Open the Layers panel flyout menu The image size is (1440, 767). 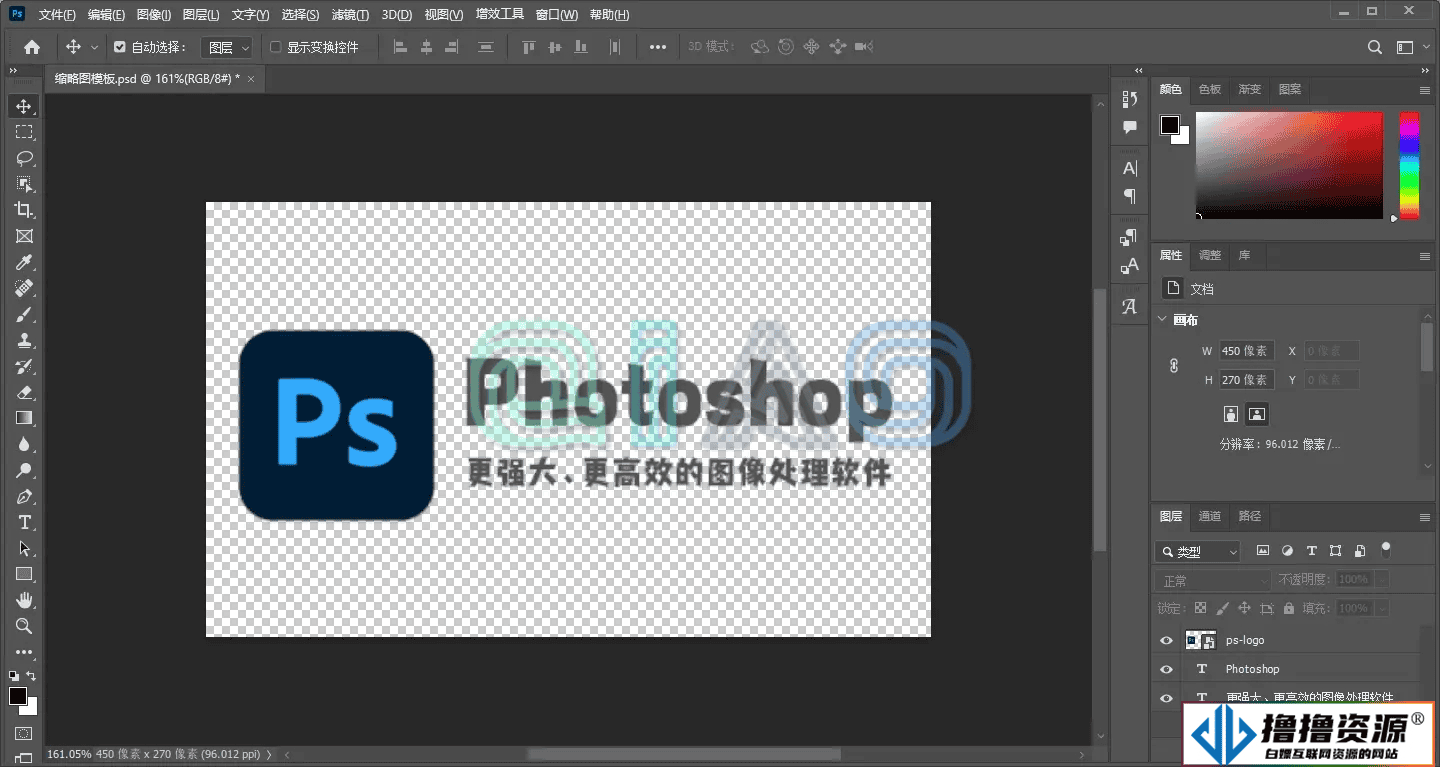click(1425, 517)
